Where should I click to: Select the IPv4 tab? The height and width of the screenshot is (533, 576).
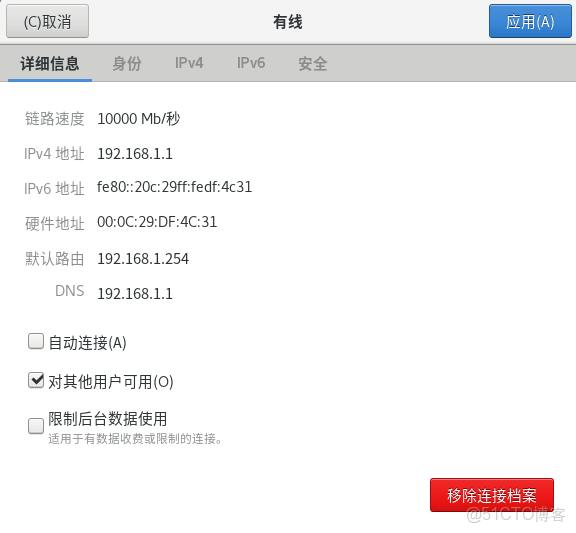[189, 63]
